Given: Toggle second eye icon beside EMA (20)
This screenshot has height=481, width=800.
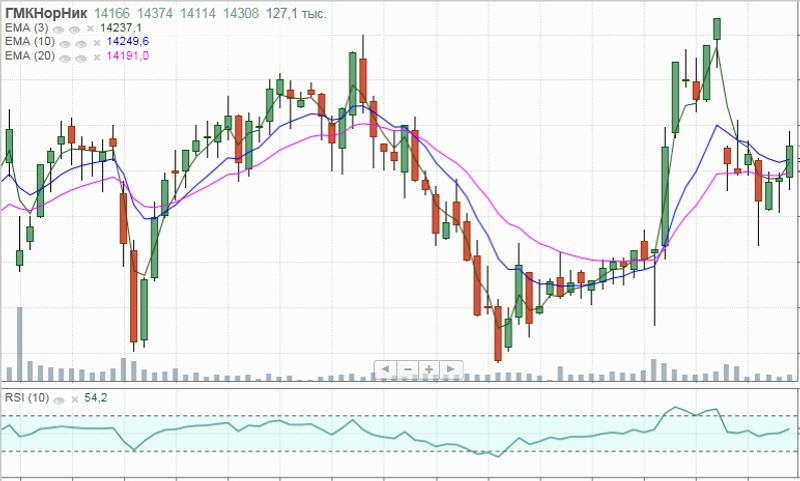Looking at the screenshot, I should [81, 58].
